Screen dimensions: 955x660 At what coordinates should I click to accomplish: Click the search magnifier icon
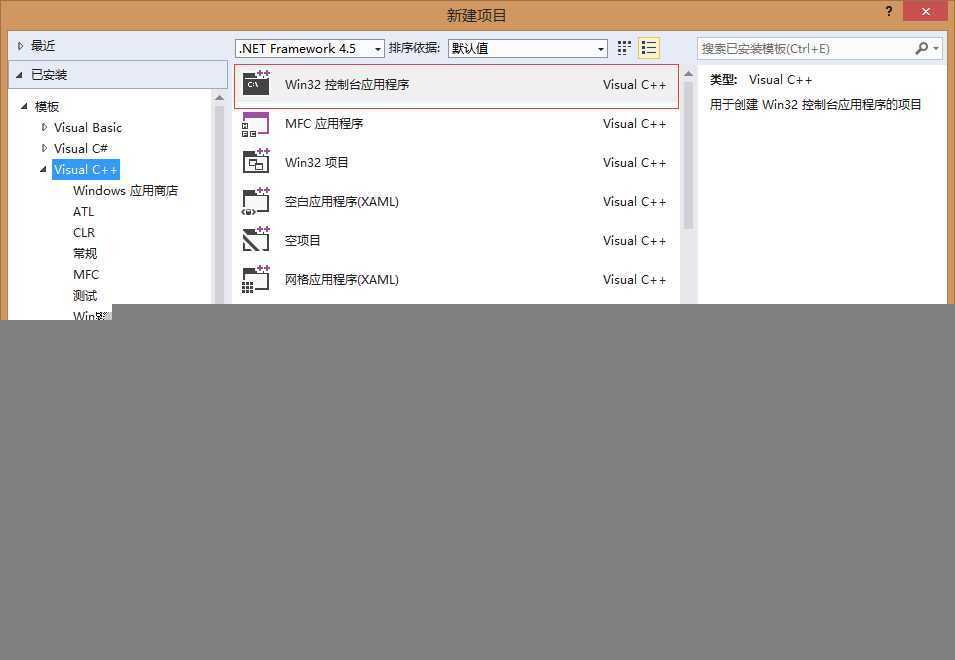[922, 48]
